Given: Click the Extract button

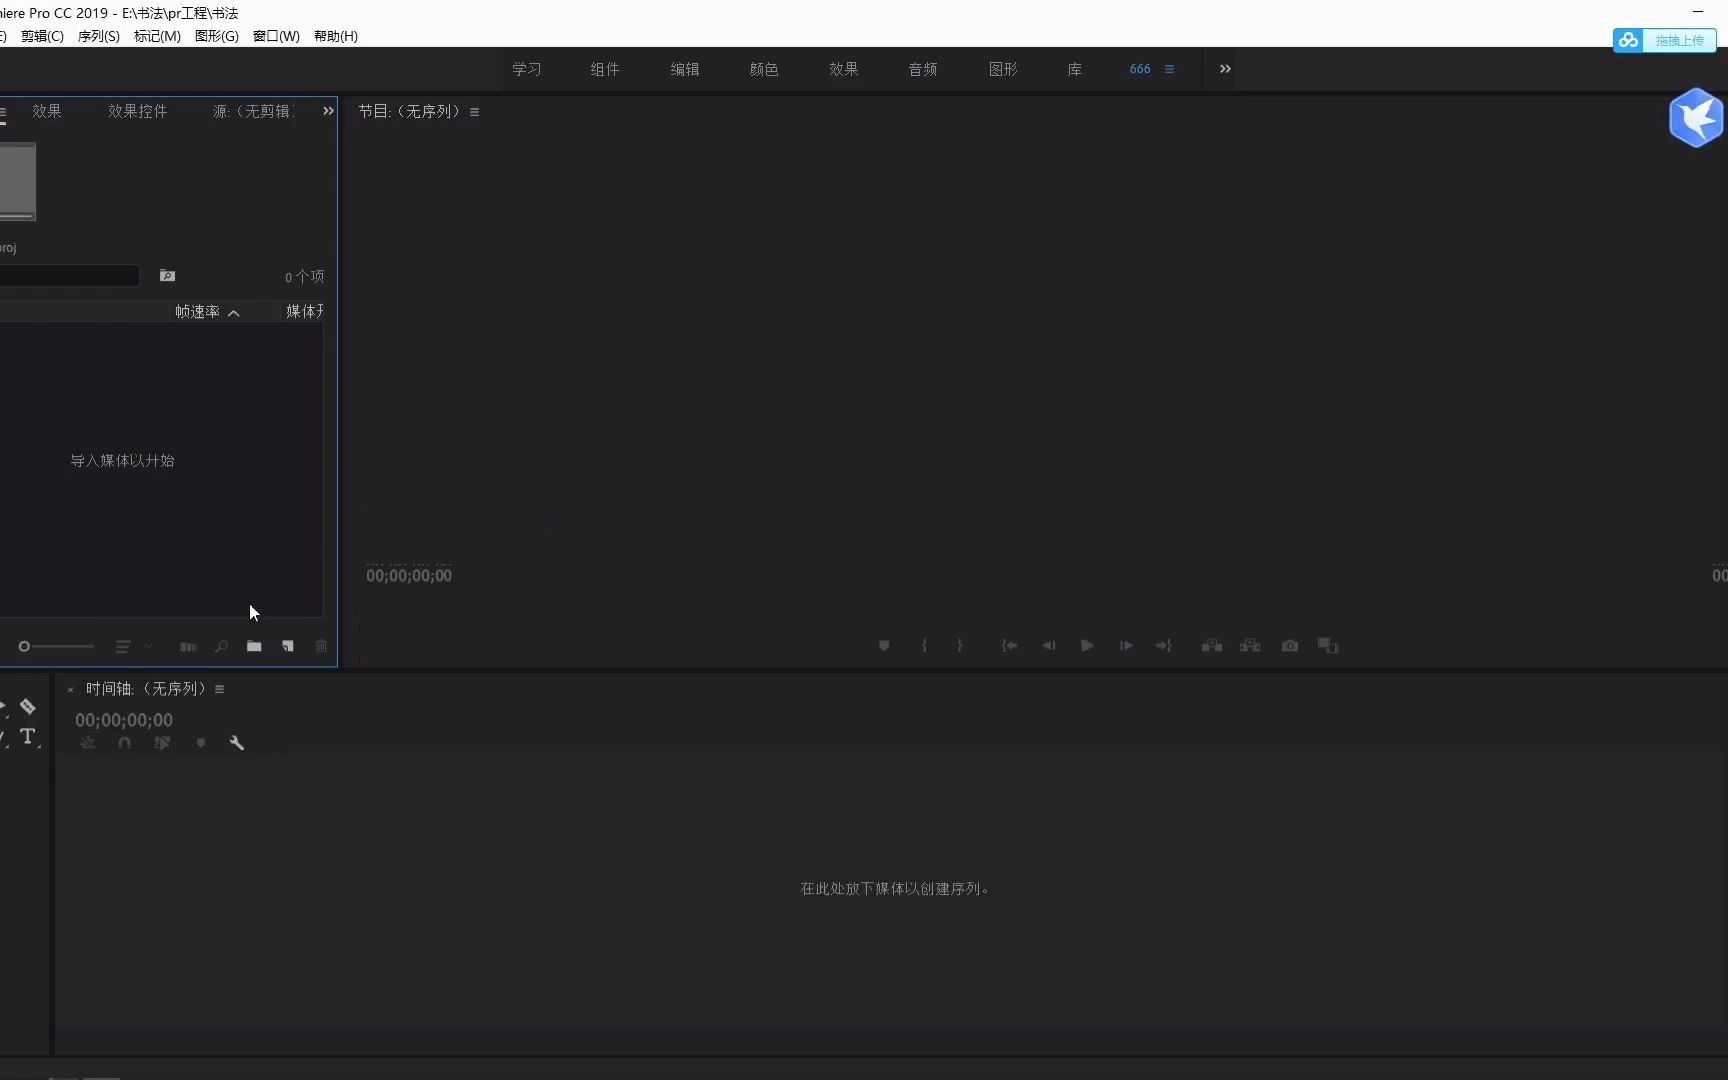Looking at the screenshot, I should click(x=1250, y=646).
